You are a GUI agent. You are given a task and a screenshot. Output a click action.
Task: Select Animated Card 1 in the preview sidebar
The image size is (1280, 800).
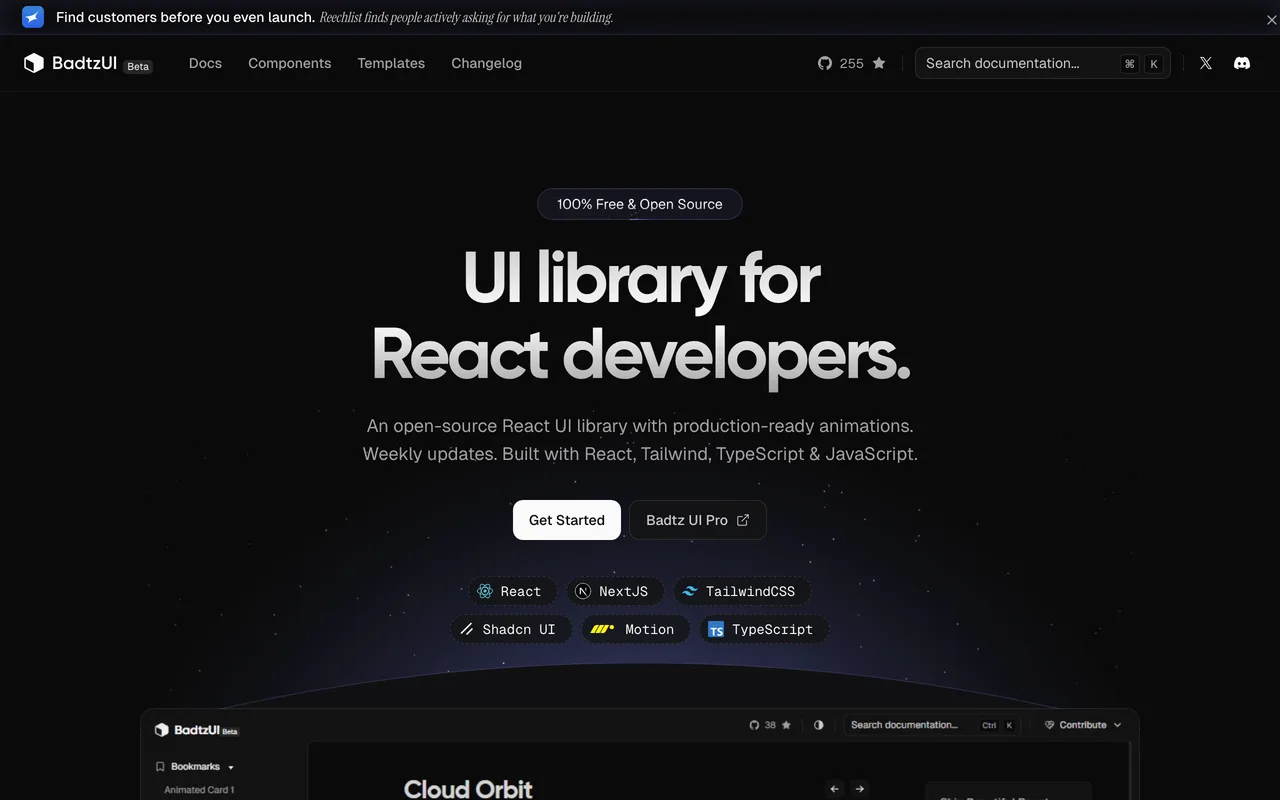tap(199, 790)
